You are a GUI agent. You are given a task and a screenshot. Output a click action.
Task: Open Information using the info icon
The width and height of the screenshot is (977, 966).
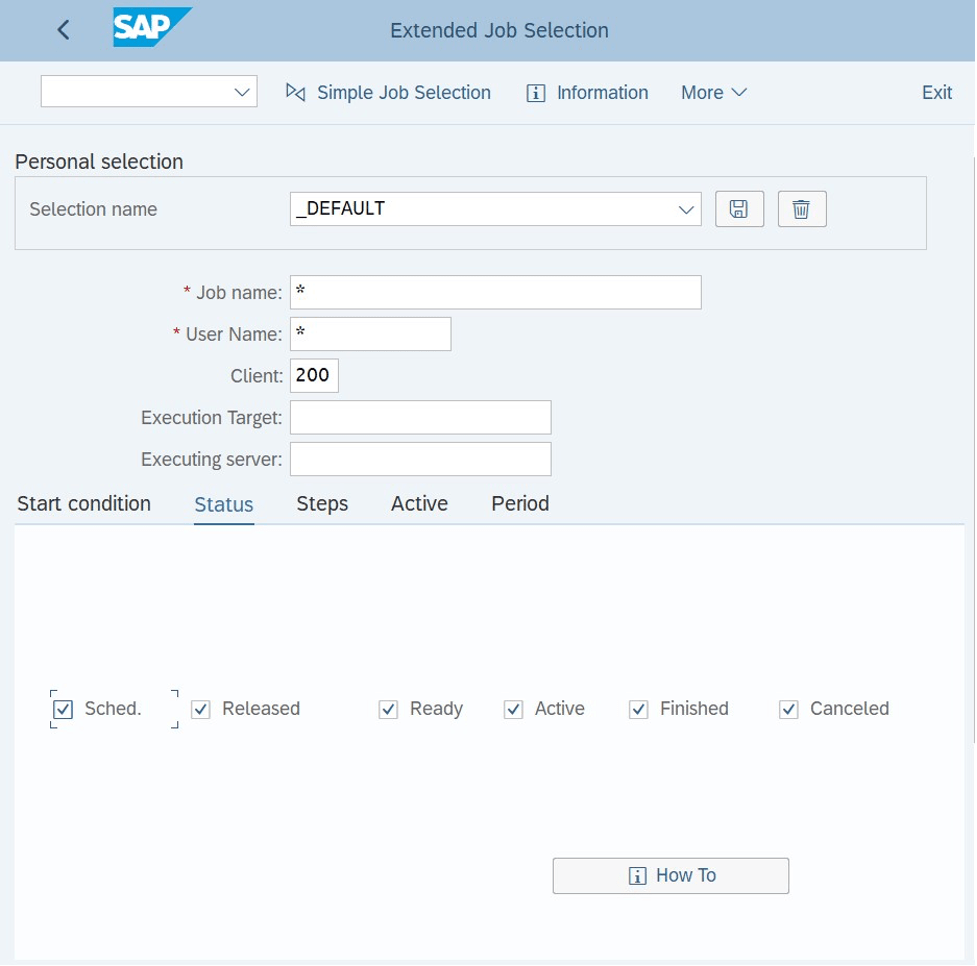click(x=537, y=92)
